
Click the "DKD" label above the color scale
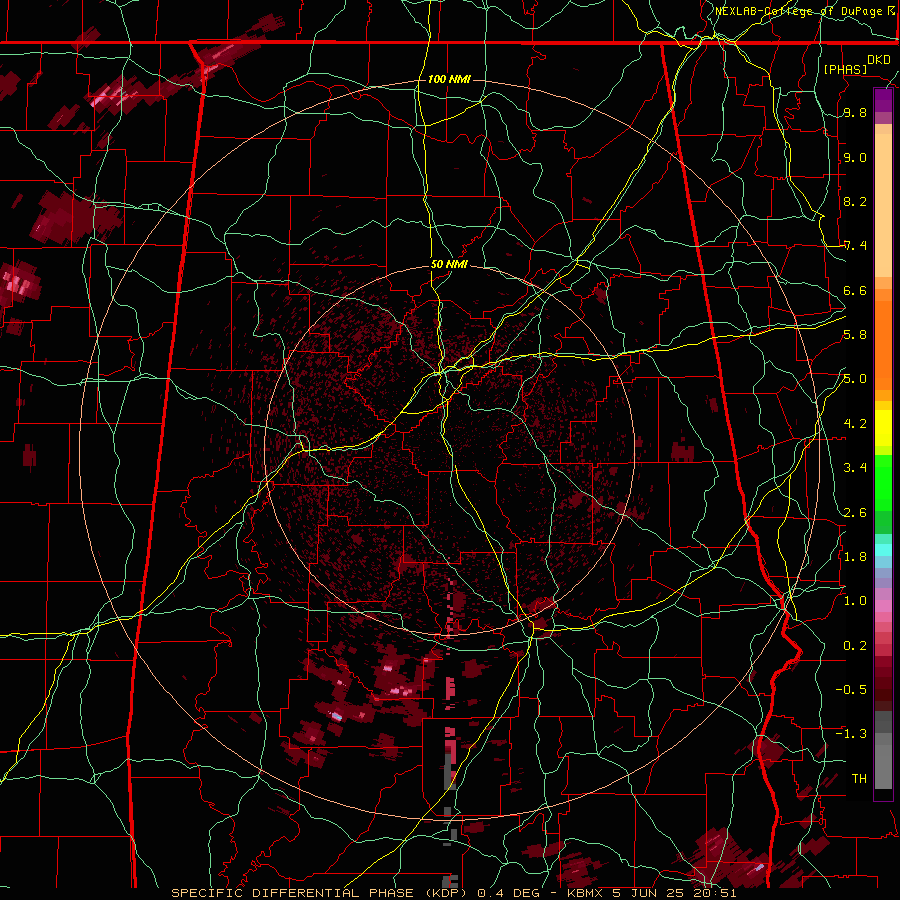click(x=878, y=60)
